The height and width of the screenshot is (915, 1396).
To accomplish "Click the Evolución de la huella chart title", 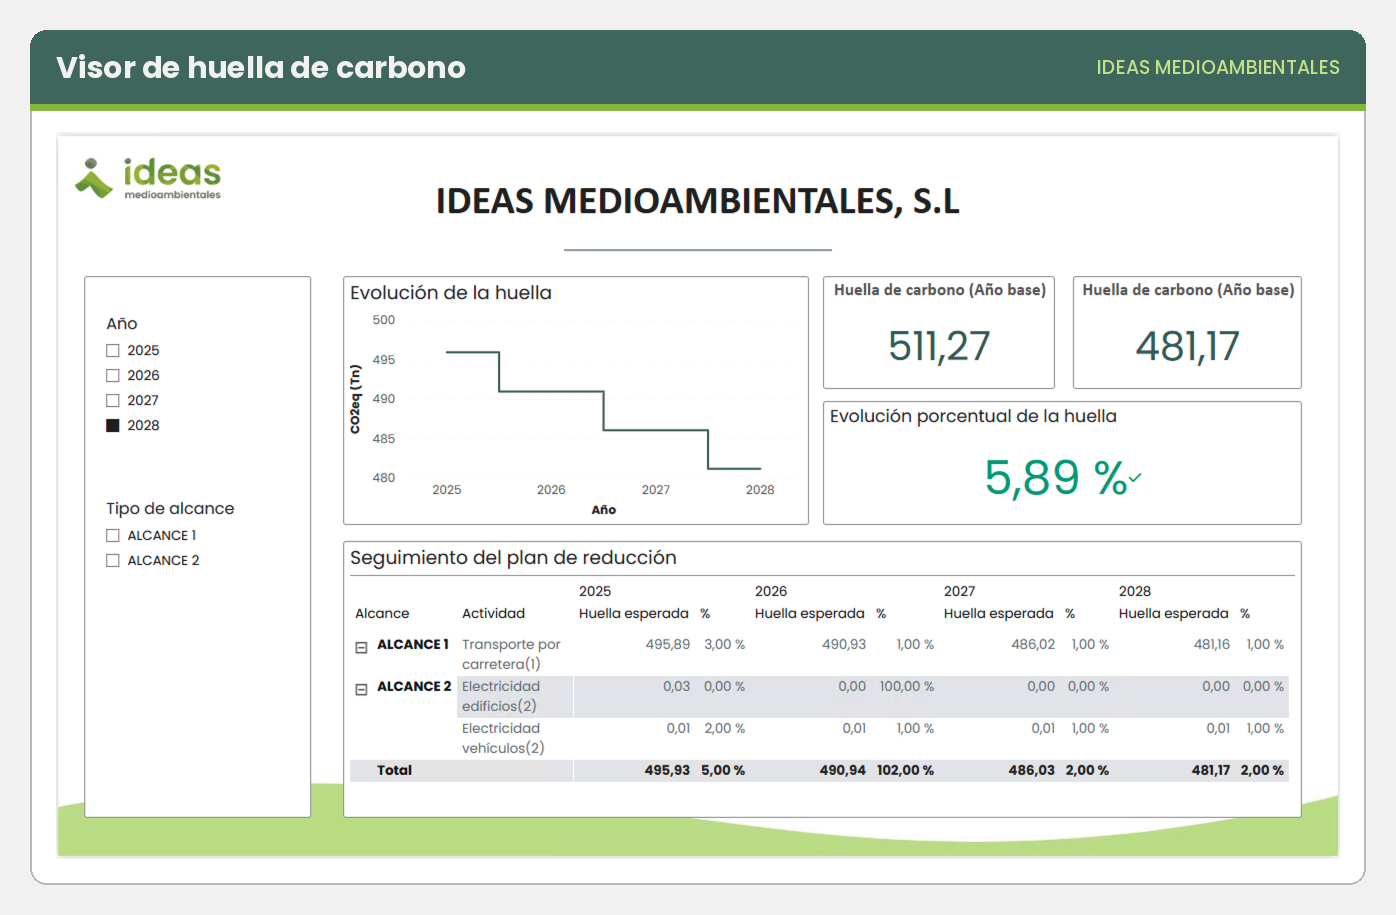I will coord(451,293).
